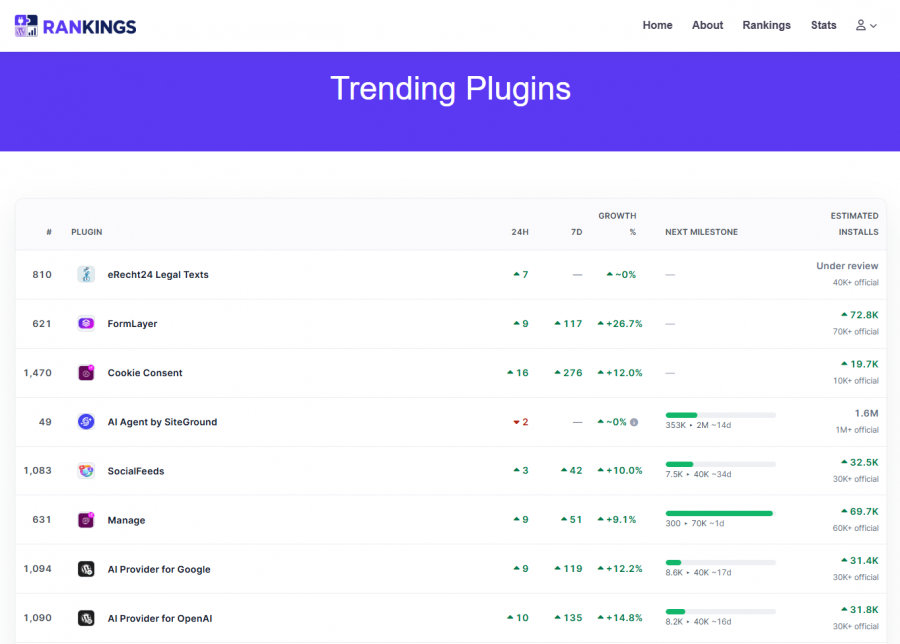Click the +14.8% growth value
The height and width of the screenshot is (644, 900).
click(620, 618)
